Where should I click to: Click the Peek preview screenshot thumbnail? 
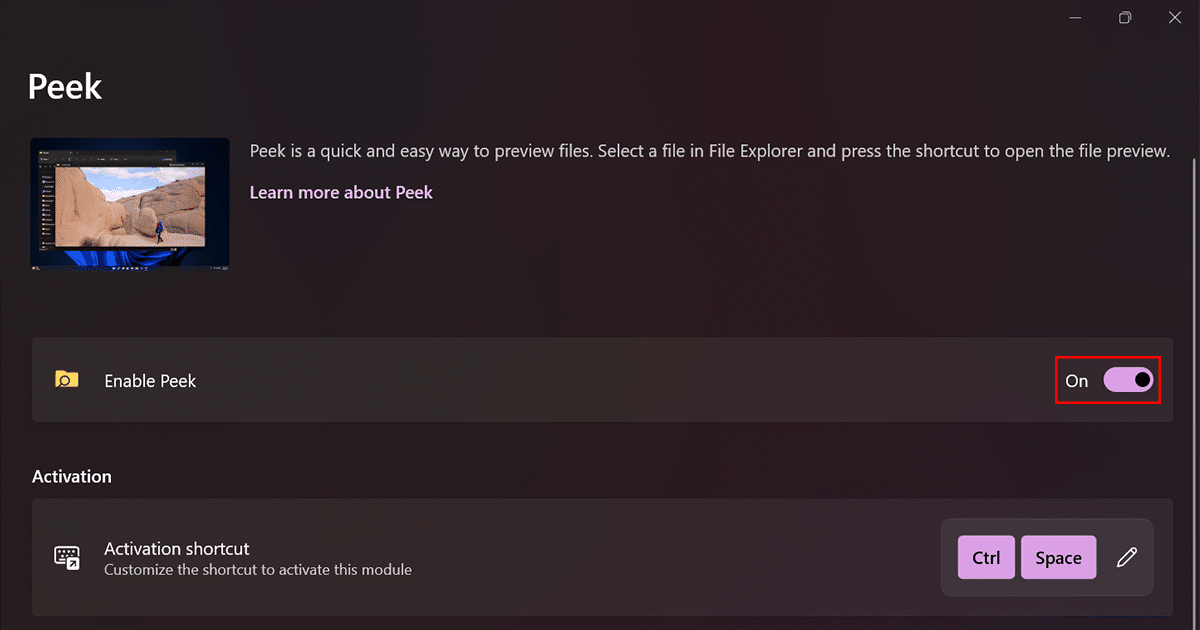pyautogui.click(x=130, y=204)
